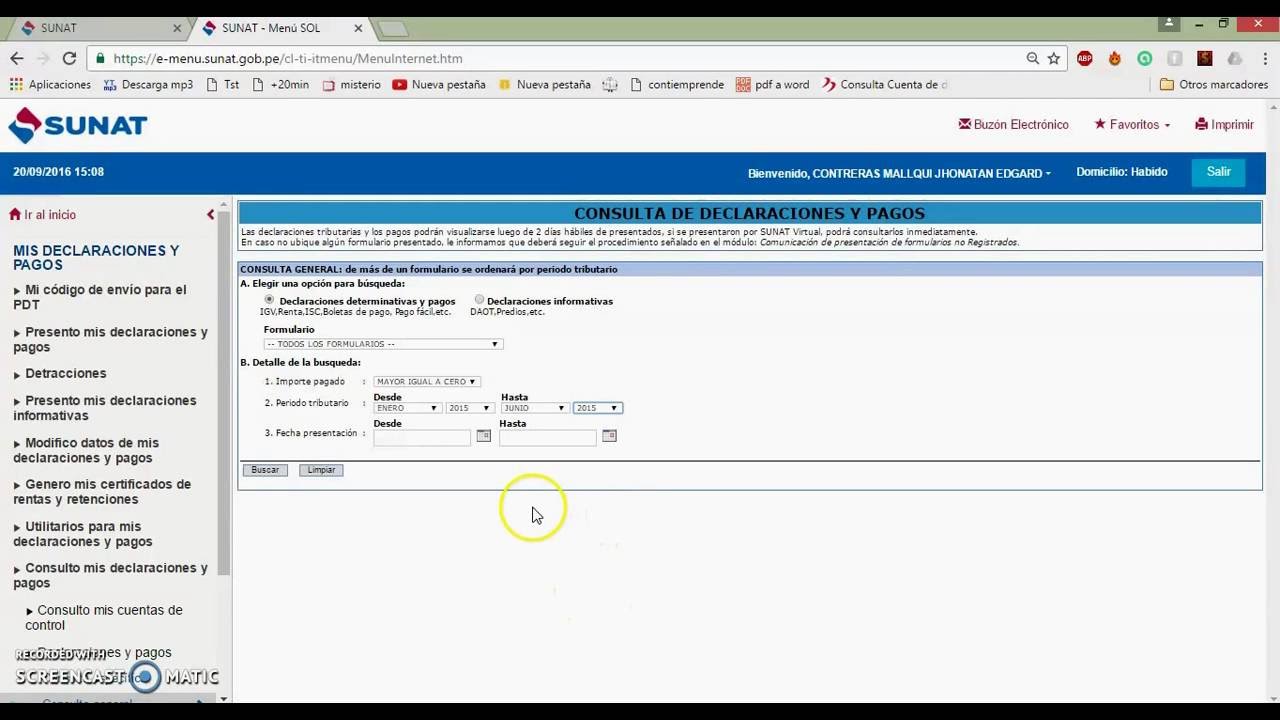
Task: Open the Hasta year dropdown
Action: click(598, 408)
